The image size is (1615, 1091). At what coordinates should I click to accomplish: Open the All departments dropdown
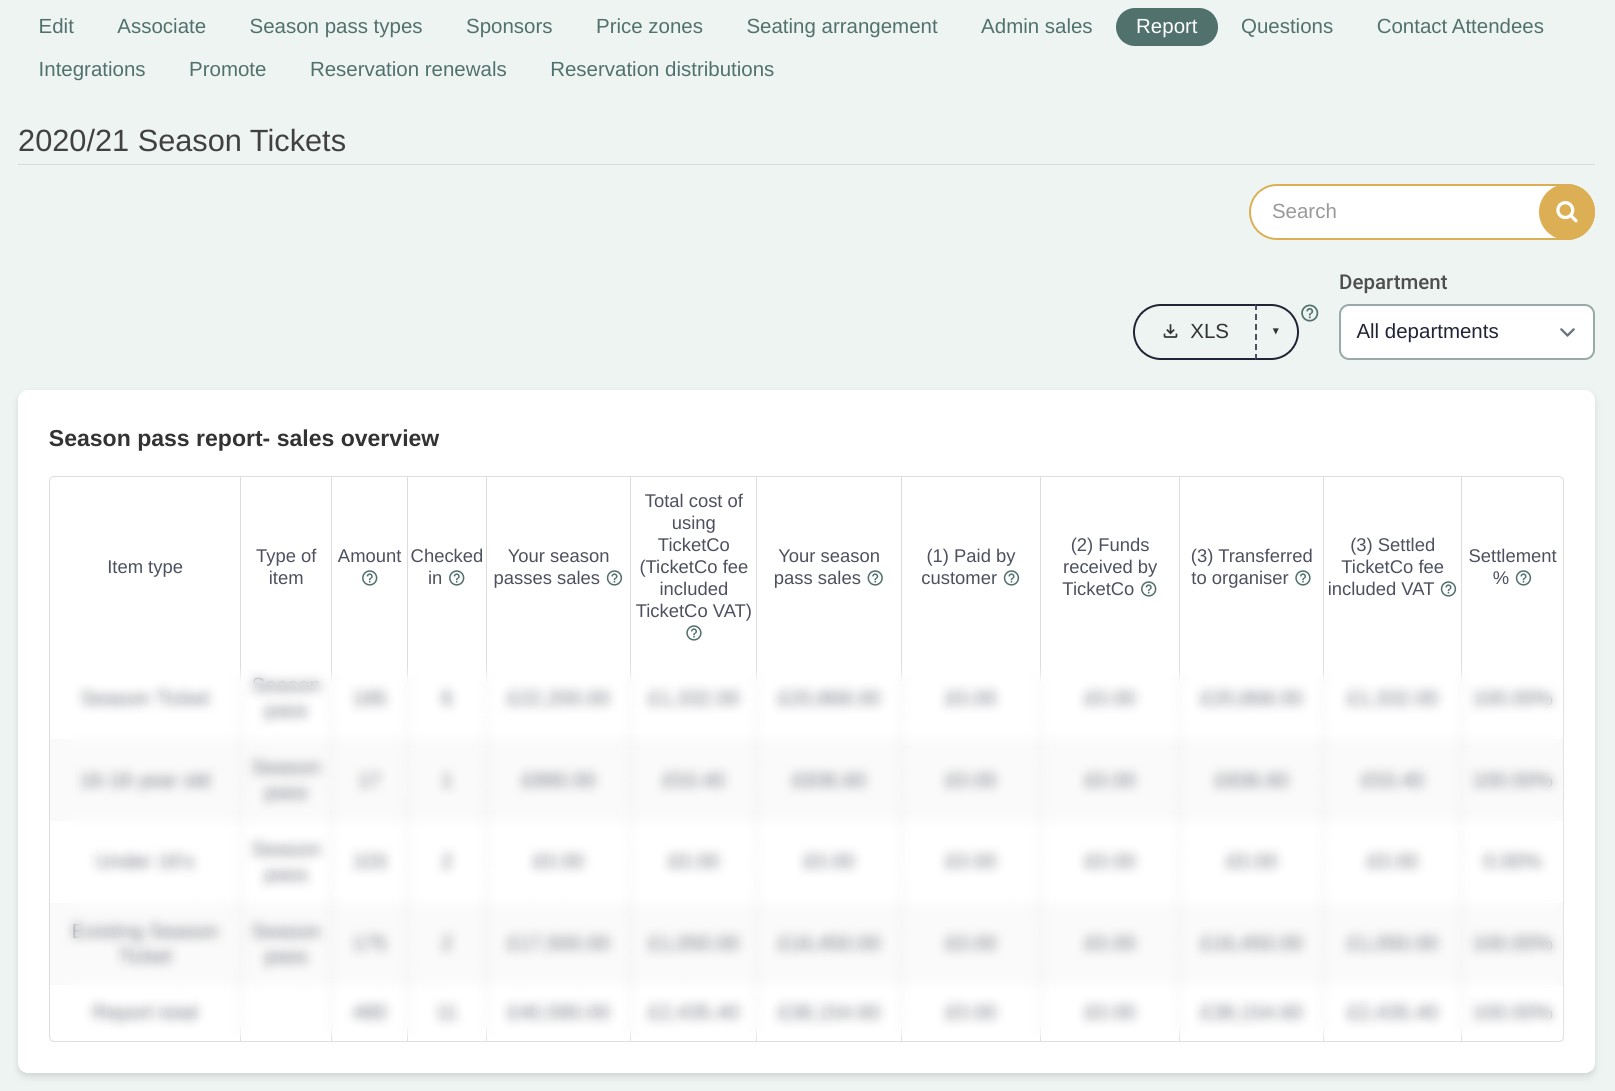[x=1466, y=332]
